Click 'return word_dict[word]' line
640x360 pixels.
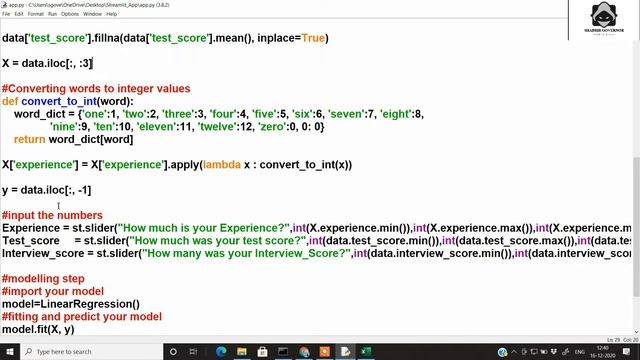[73, 139]
